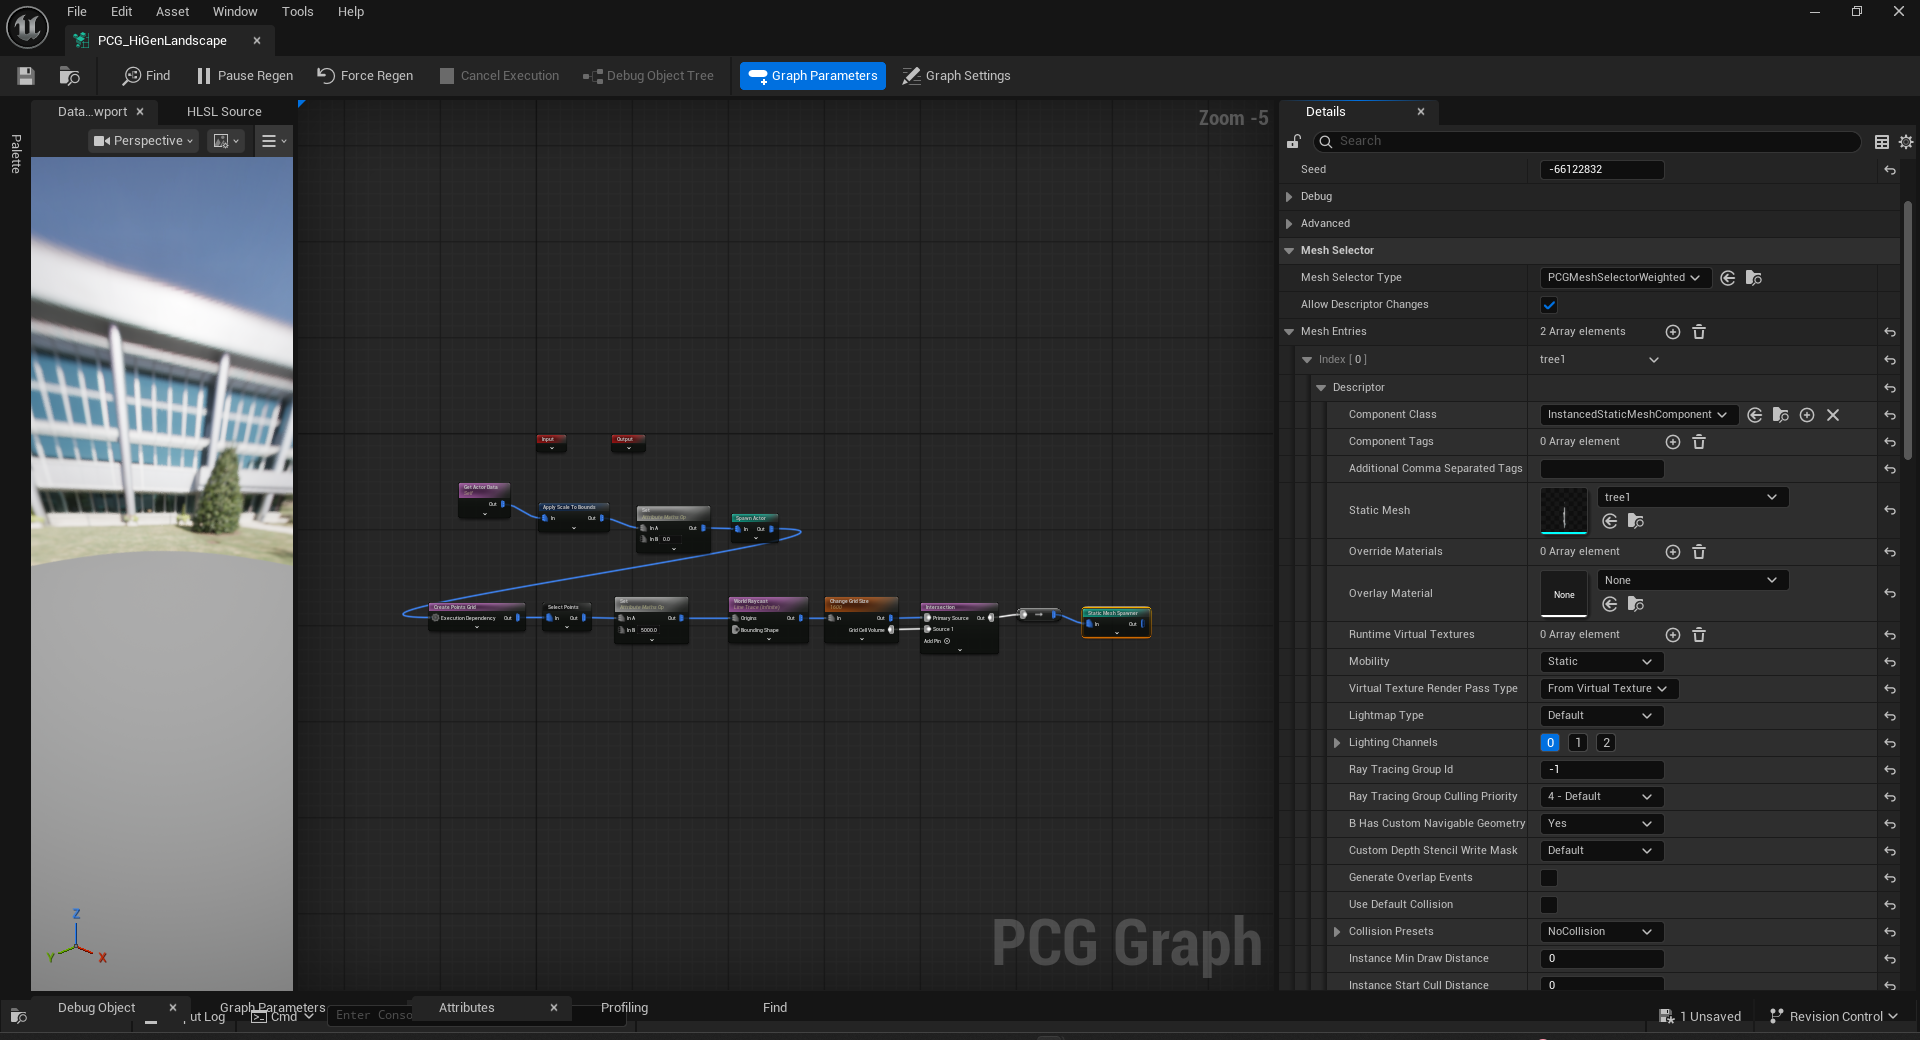The image size is (1920, 1040).
Task: Expand the Debug section
Action: 1289,197
